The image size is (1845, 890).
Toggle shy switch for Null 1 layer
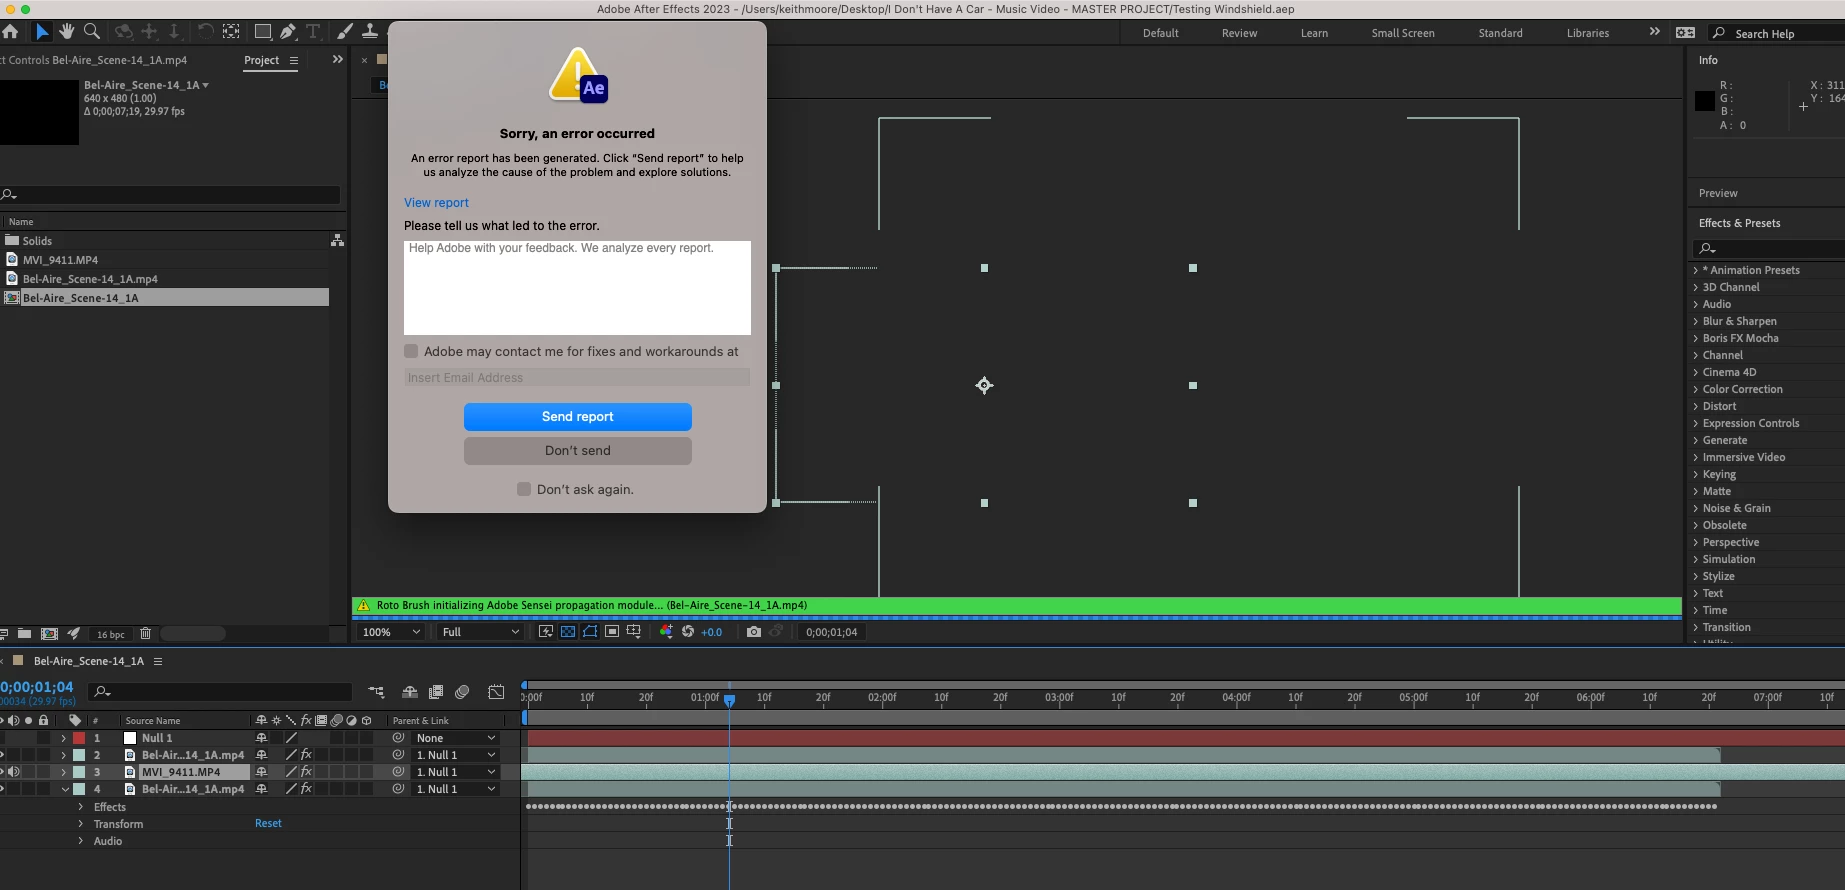(262, 738)
